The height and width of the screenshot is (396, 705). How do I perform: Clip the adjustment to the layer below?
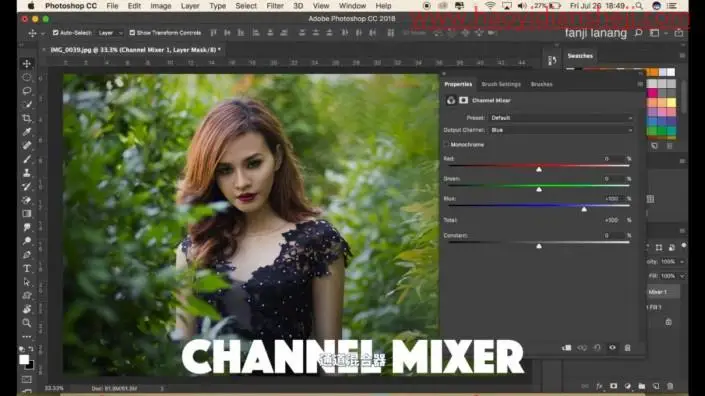[x=567, y=347]
